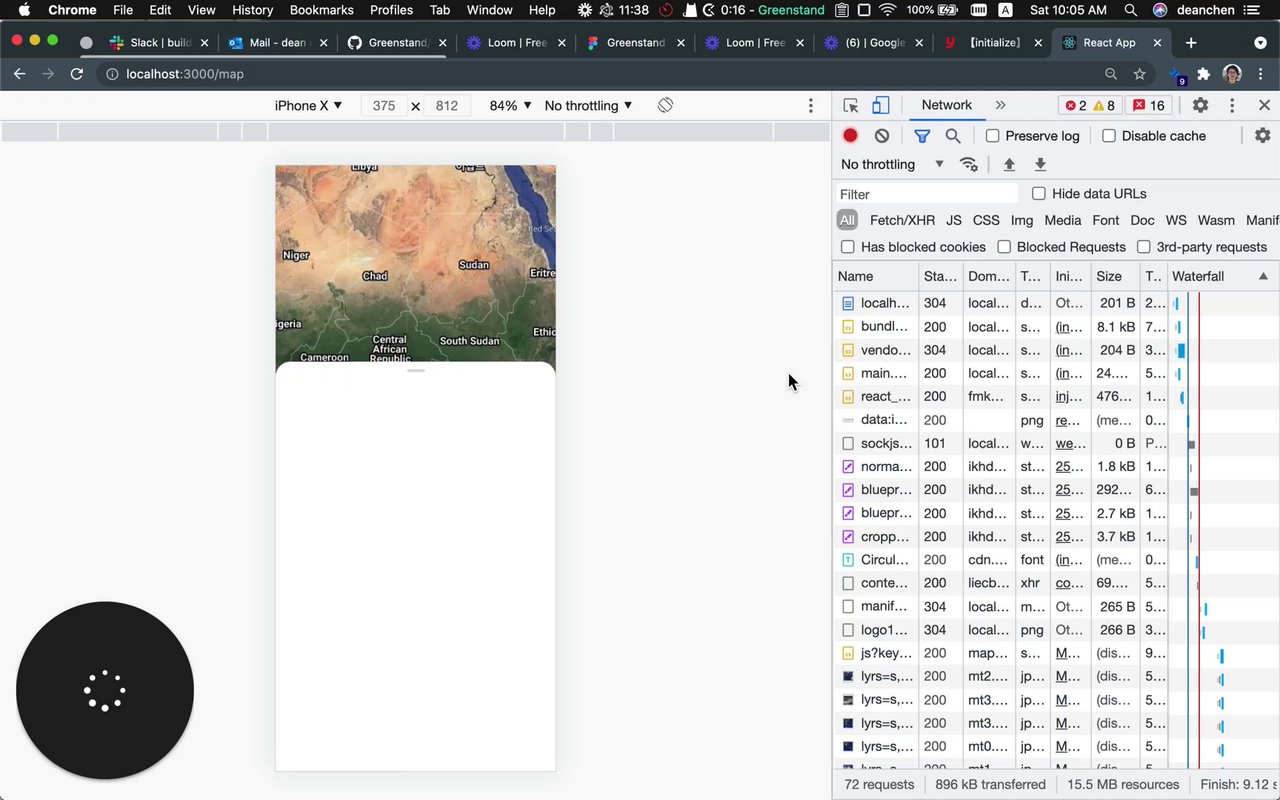
Task: Open the Apple menu
Action: 23,10
